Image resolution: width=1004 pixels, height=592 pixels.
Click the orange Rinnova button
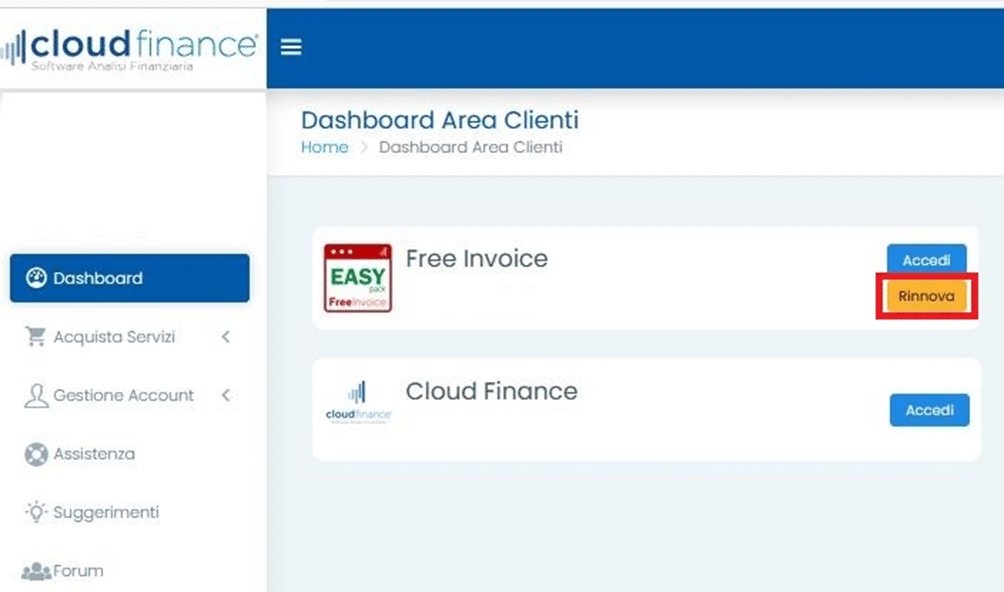[x=927, y=296]
